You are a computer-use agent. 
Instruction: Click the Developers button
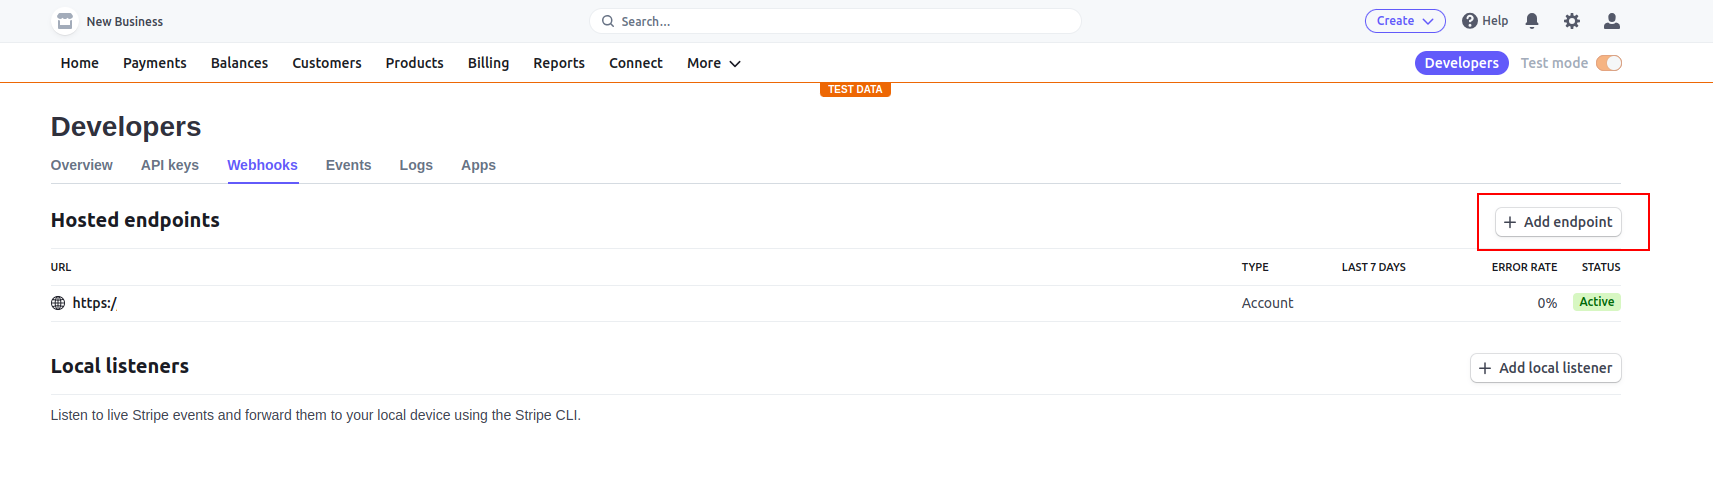(1462, 63)
